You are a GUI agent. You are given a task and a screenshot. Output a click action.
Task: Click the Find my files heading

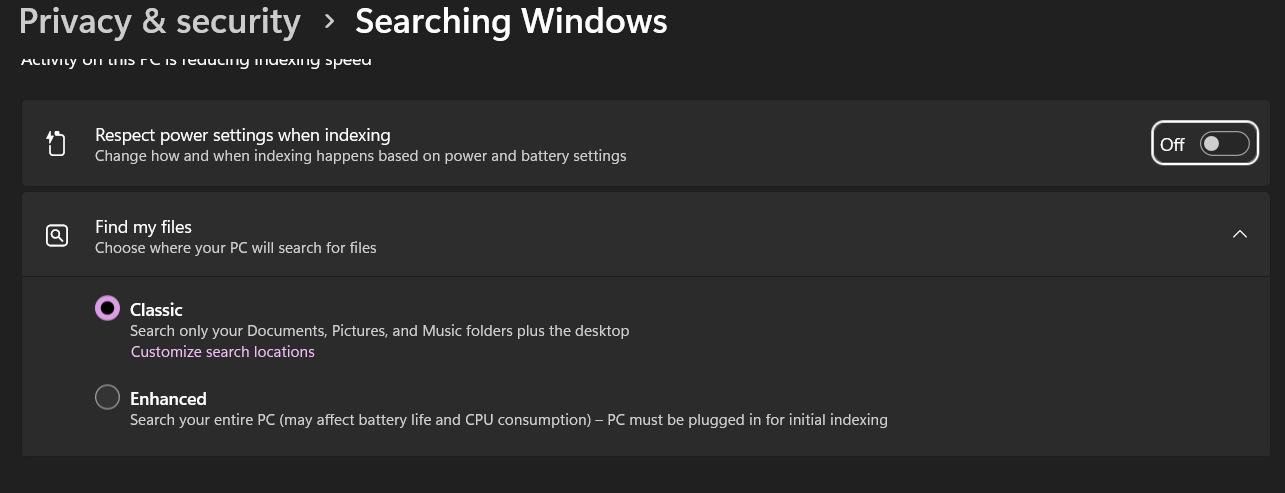pos(143,227)
